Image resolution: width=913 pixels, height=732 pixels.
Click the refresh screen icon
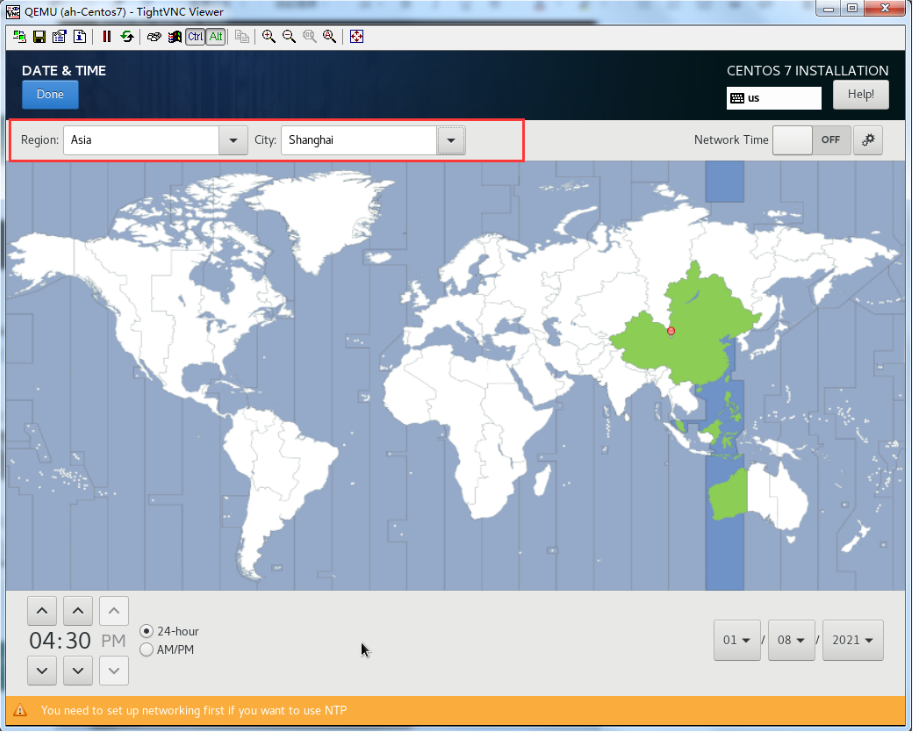pos(127,37)
